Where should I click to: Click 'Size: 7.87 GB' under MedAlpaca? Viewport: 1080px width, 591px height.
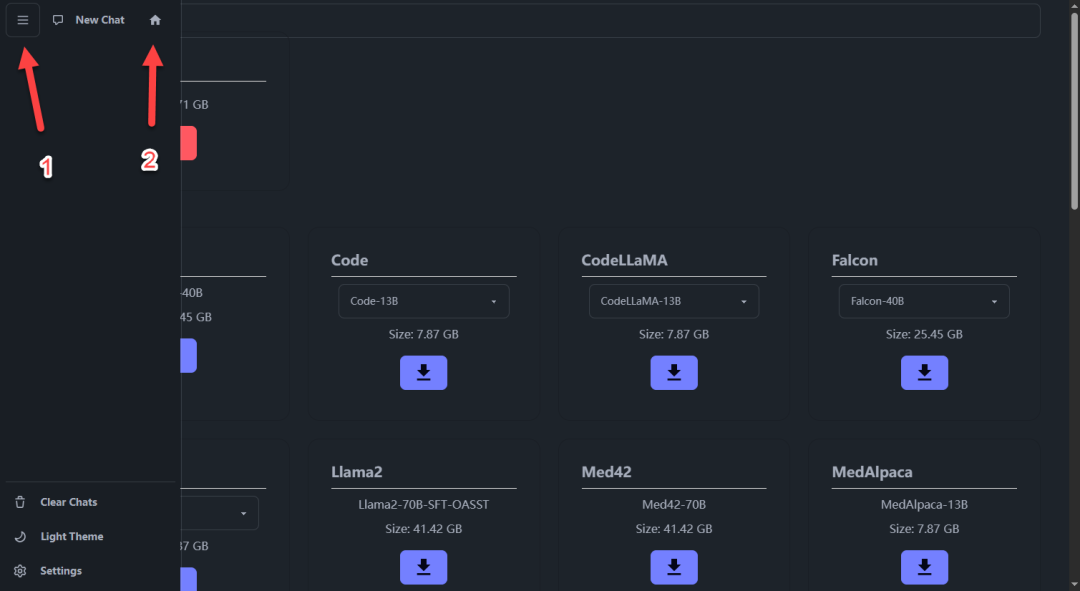924,529
